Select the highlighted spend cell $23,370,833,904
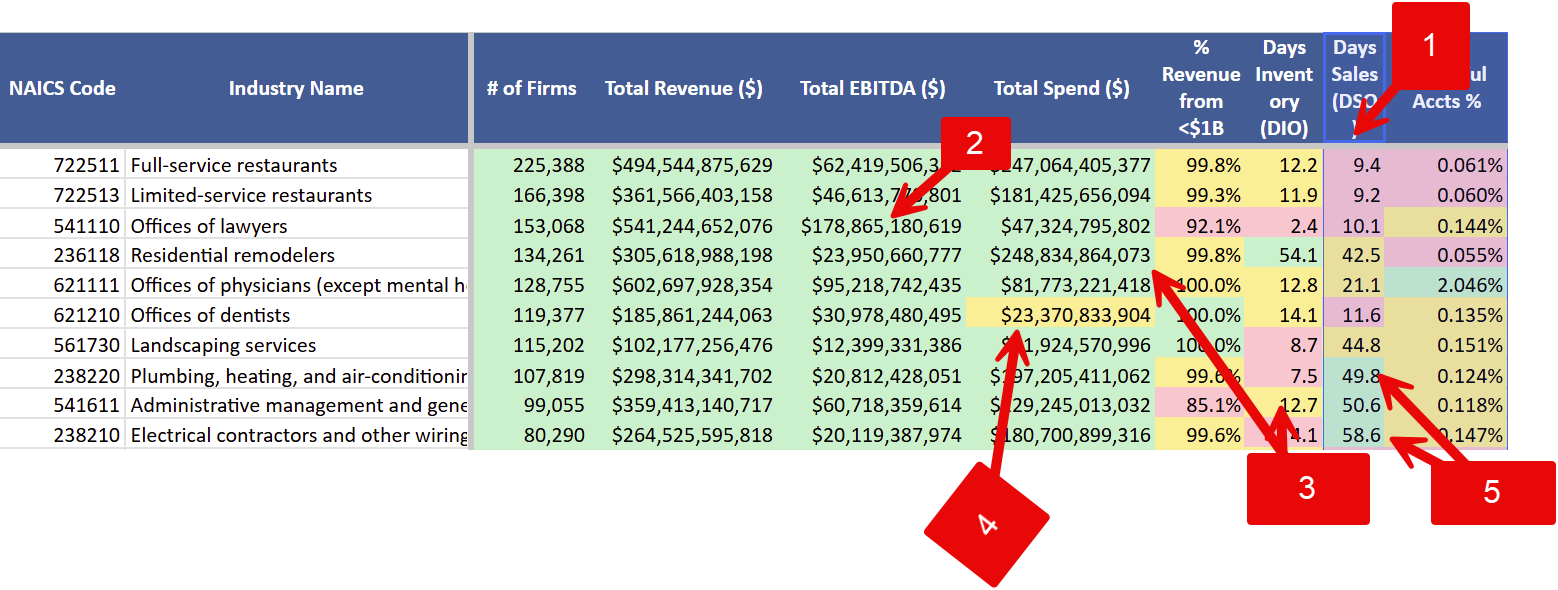 (1062, 316)
